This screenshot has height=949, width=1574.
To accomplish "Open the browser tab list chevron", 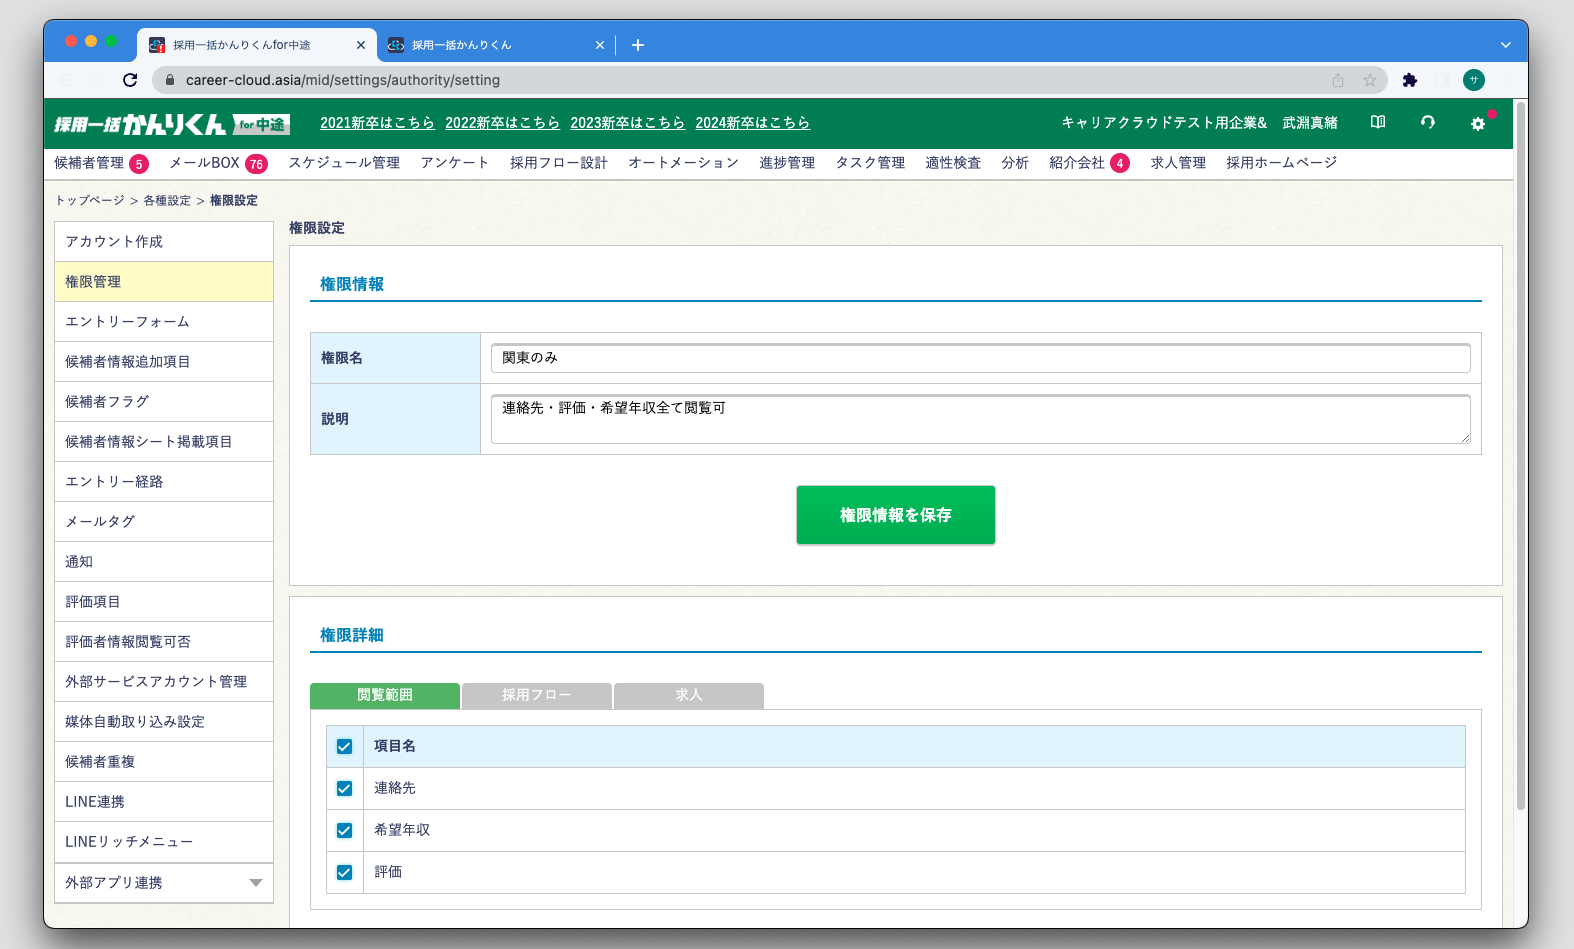I will click(1505, 45).
